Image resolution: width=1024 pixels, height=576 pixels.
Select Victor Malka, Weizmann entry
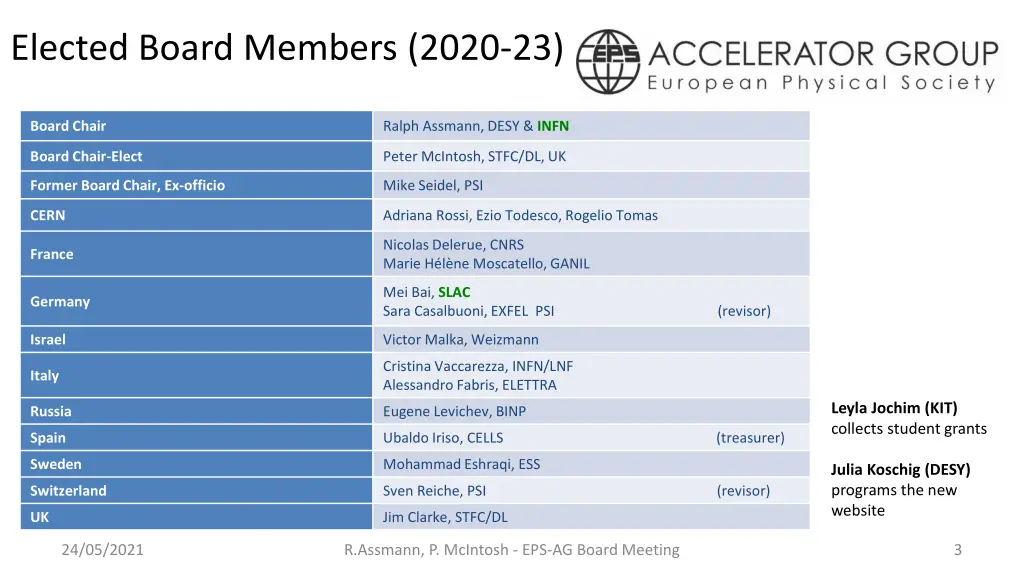pyautogui.click(x=460, y=340)
